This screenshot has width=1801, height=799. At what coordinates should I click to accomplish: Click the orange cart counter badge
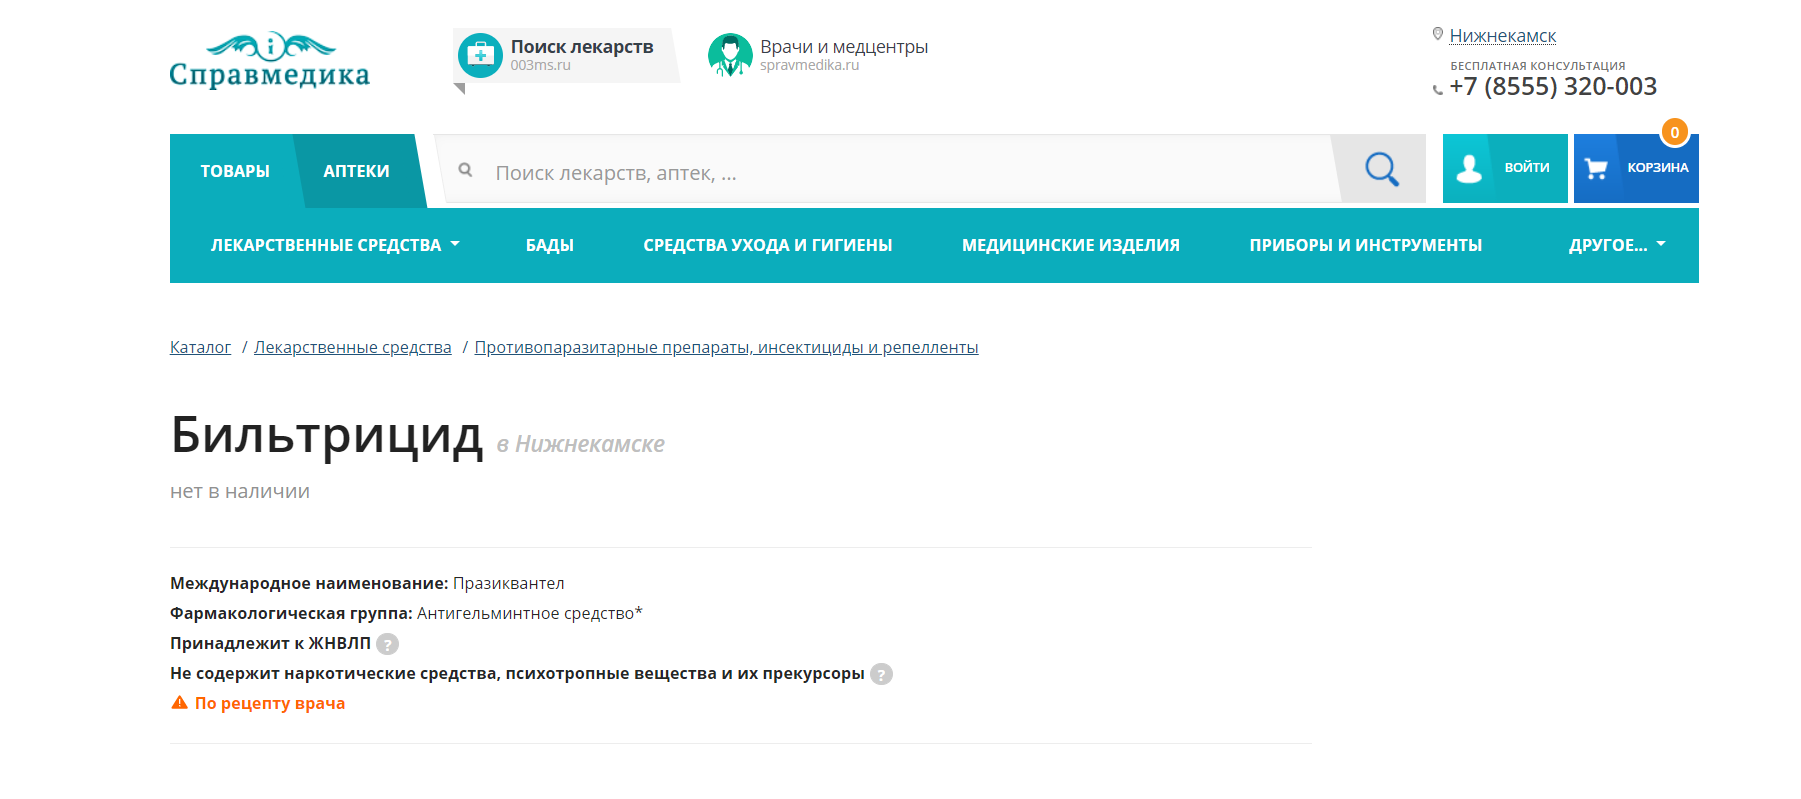pyautogui.click(x=1675, y=132)
